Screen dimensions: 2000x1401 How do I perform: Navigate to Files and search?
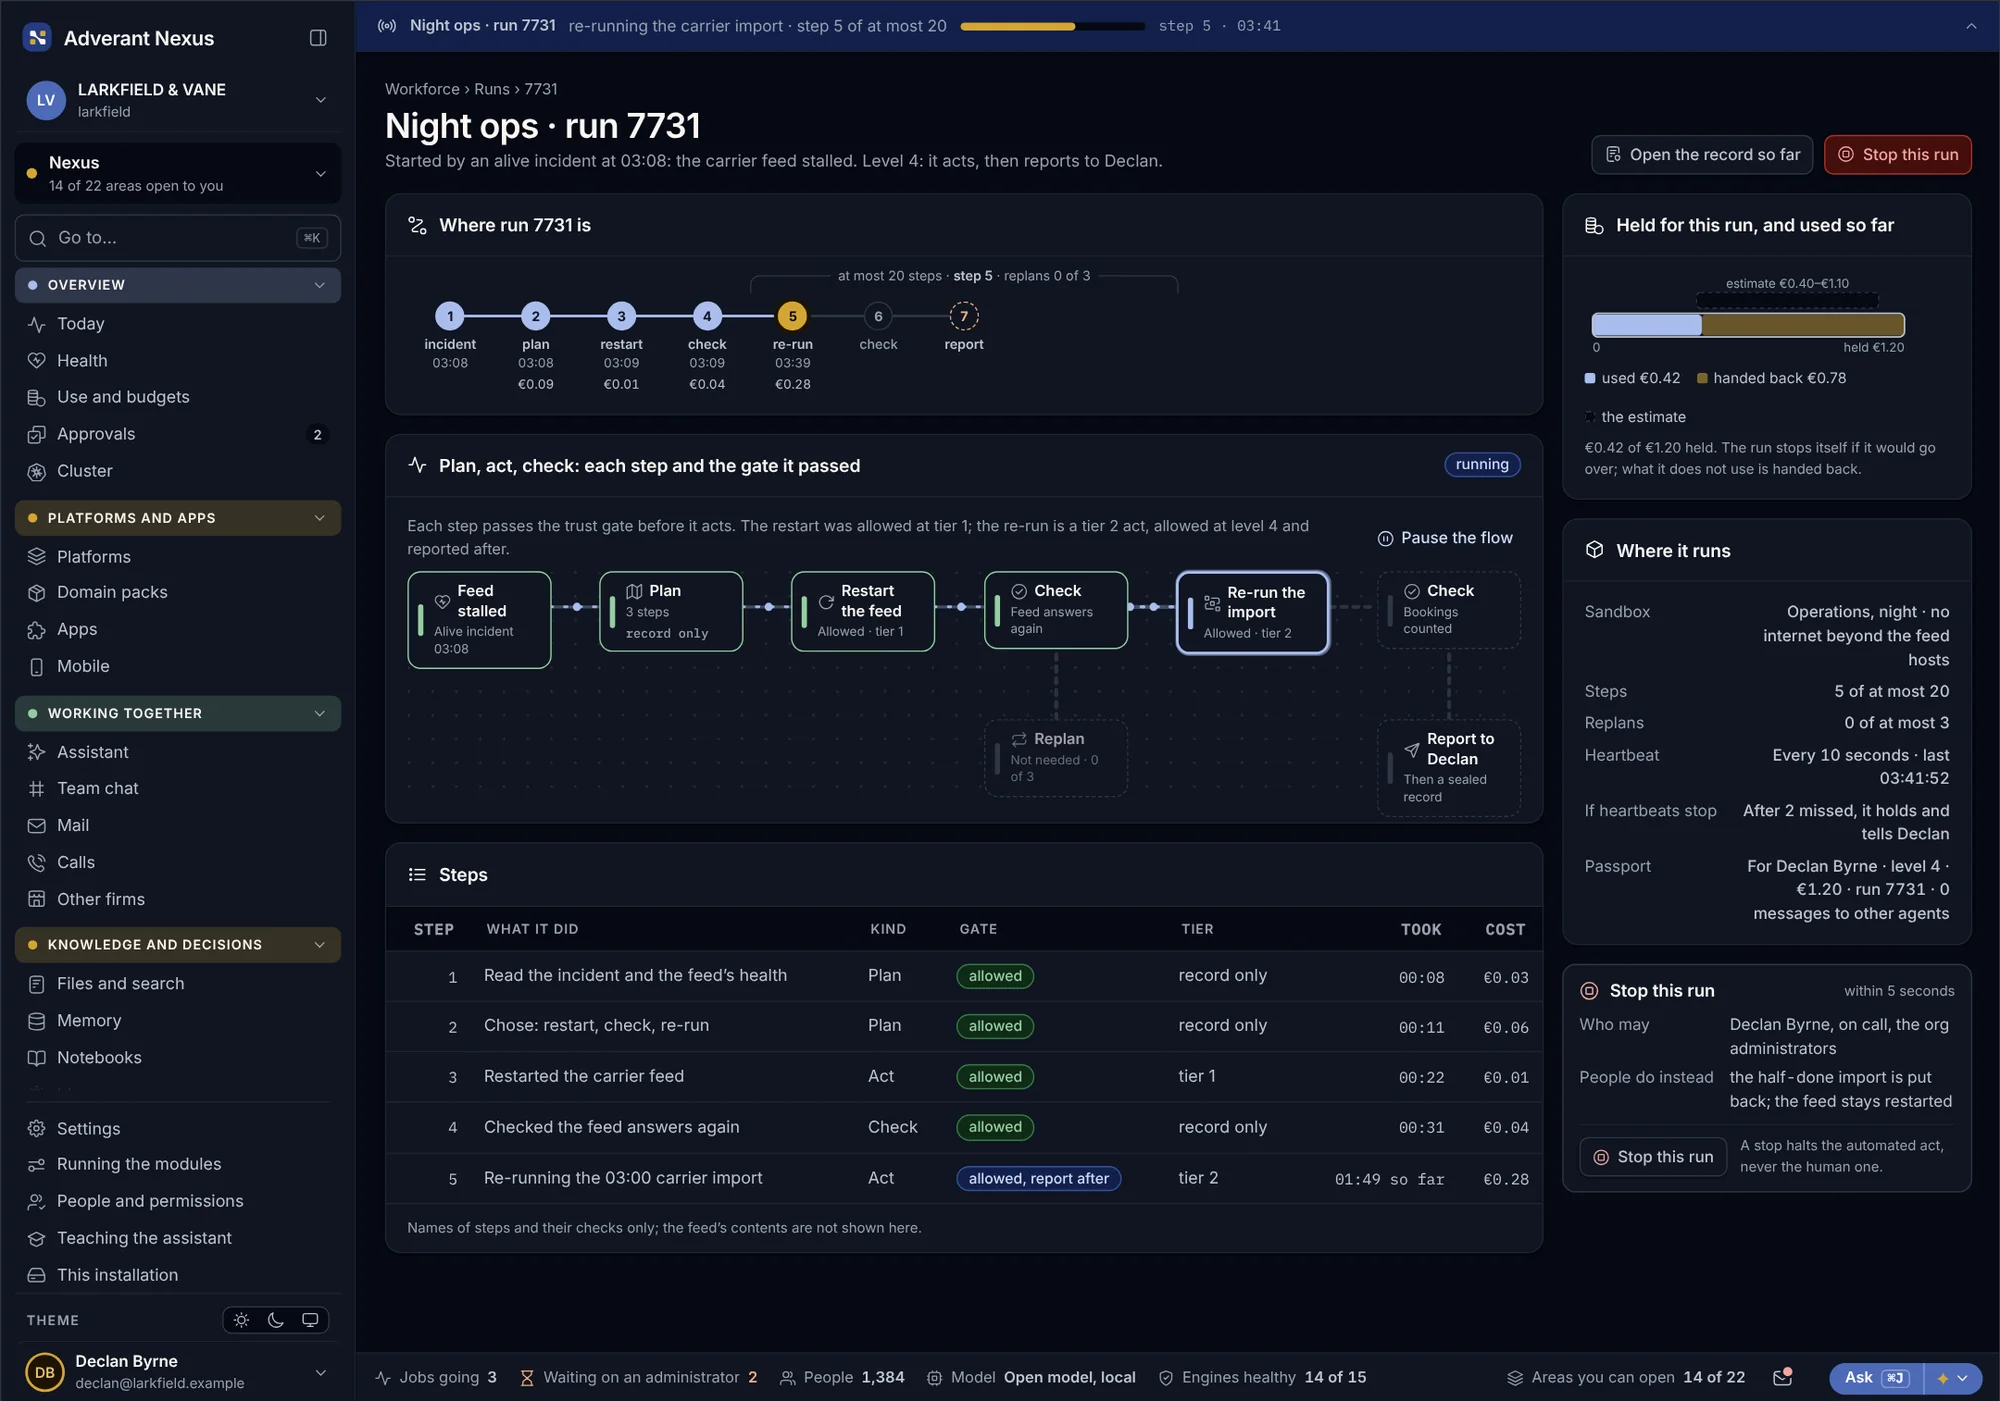click(178, 984)
